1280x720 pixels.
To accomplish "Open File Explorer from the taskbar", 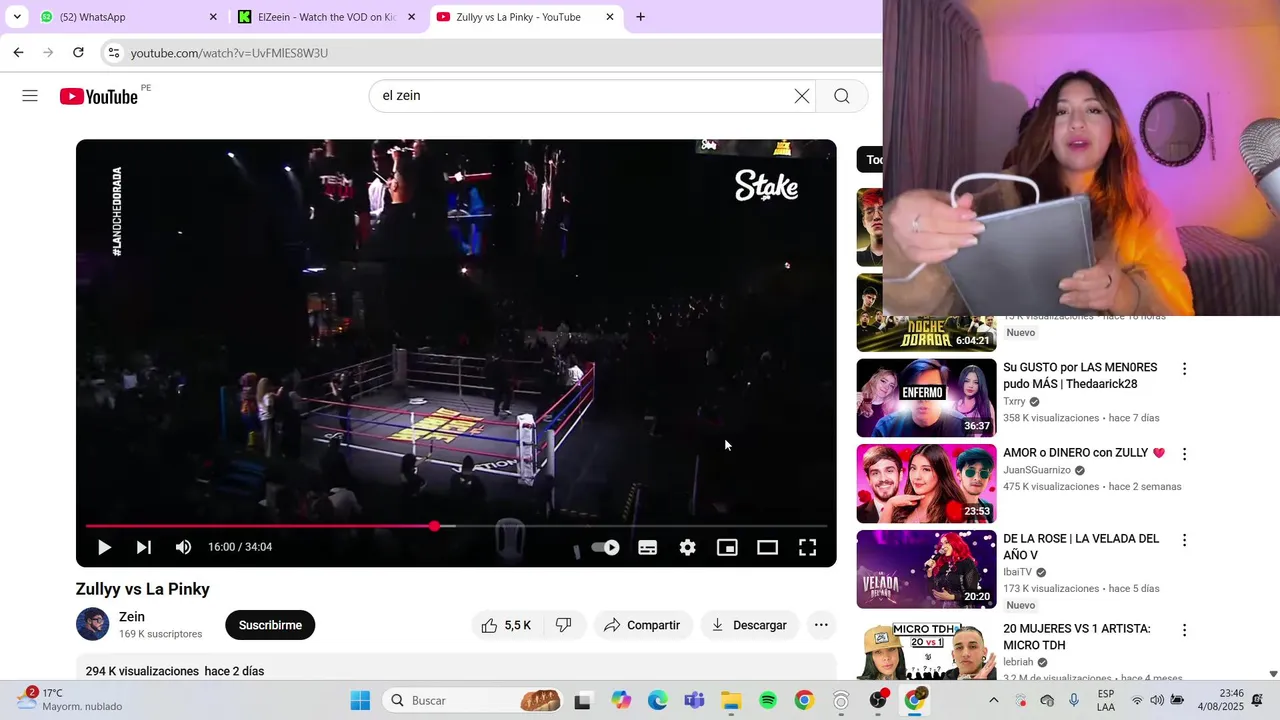I will 731,701.
